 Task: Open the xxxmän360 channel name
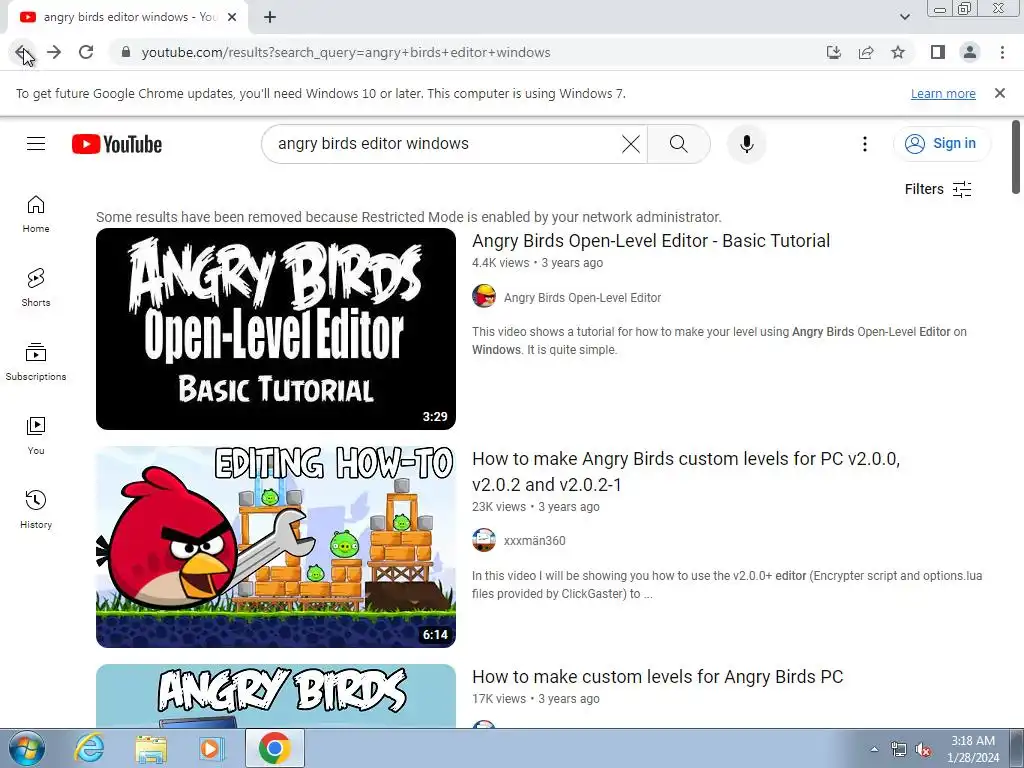pos(534,541)
